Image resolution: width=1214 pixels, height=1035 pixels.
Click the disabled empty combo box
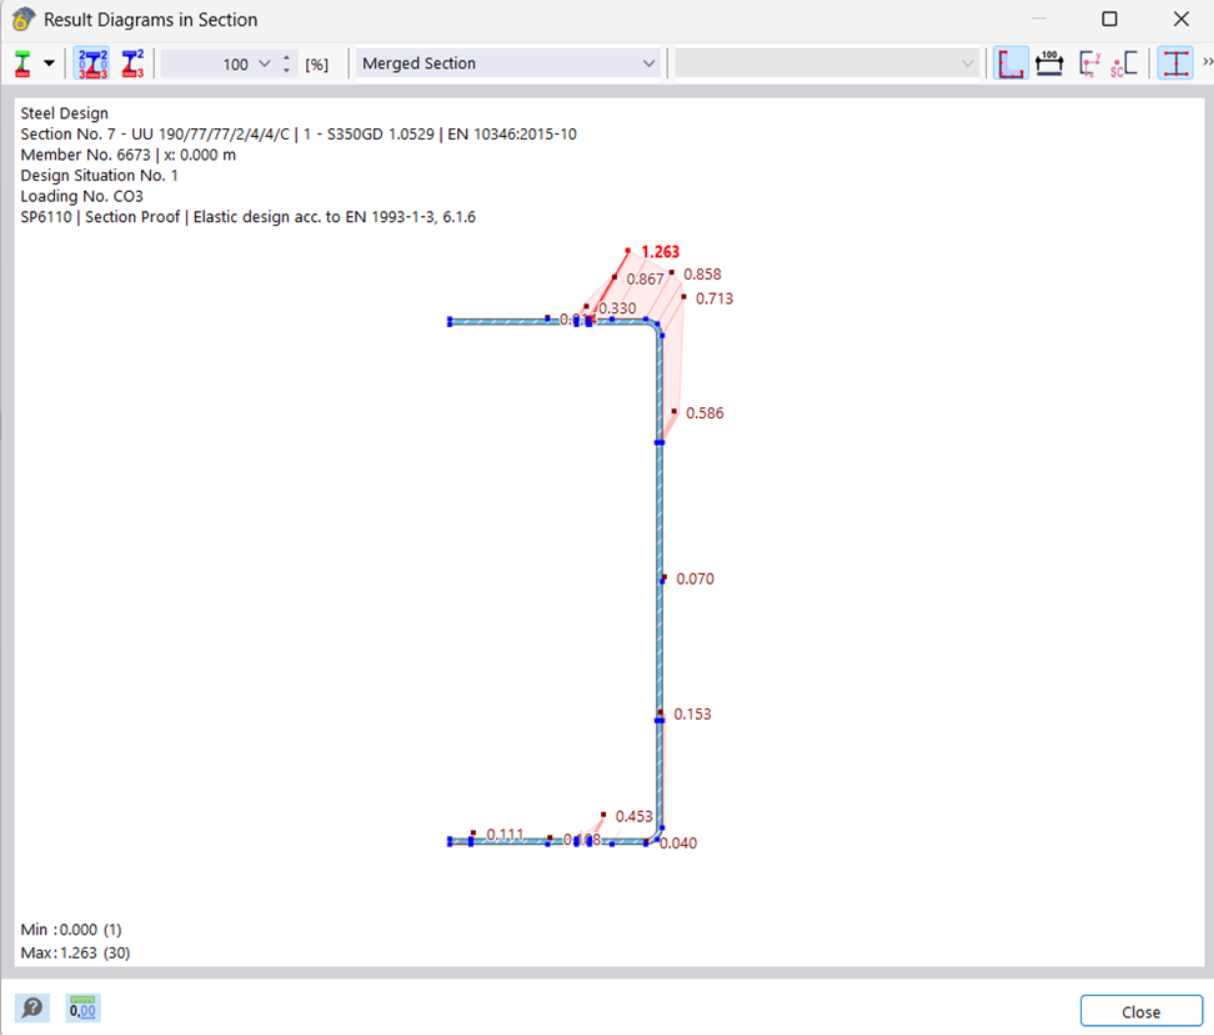click(x=826, y=64)
